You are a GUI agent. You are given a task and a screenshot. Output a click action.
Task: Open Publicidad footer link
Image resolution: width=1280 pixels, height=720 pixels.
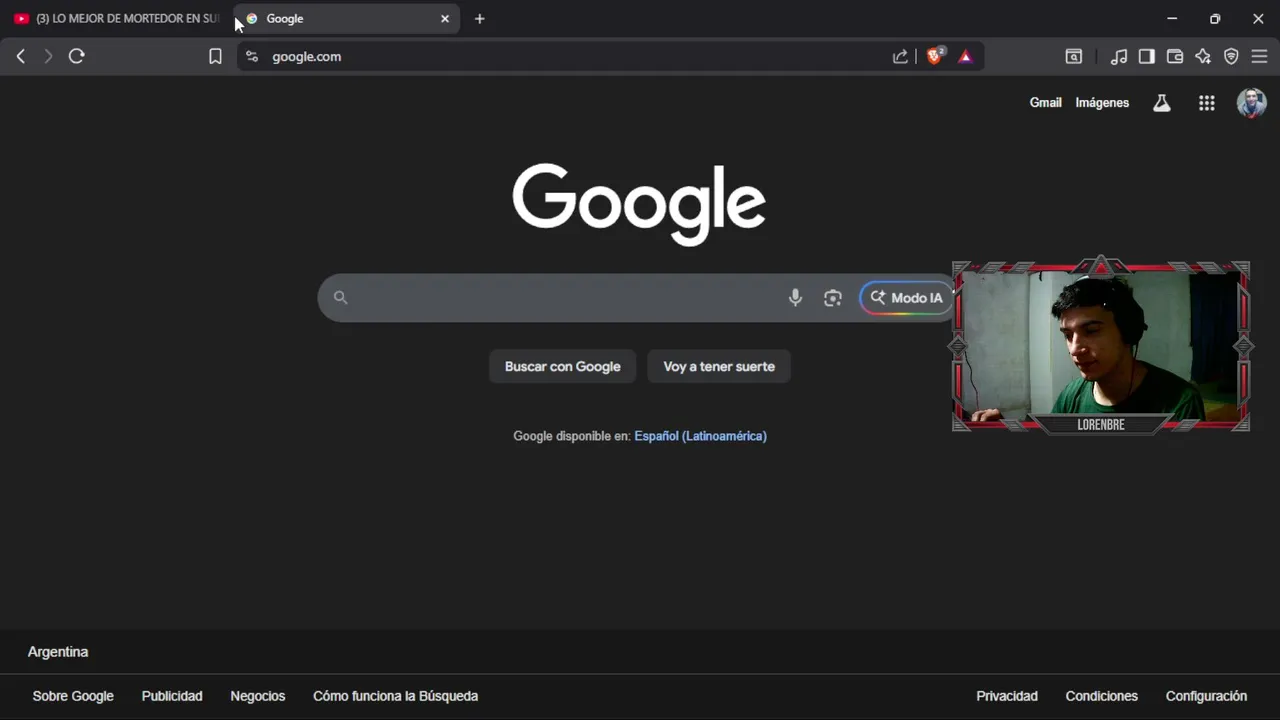tap(172, 696)
